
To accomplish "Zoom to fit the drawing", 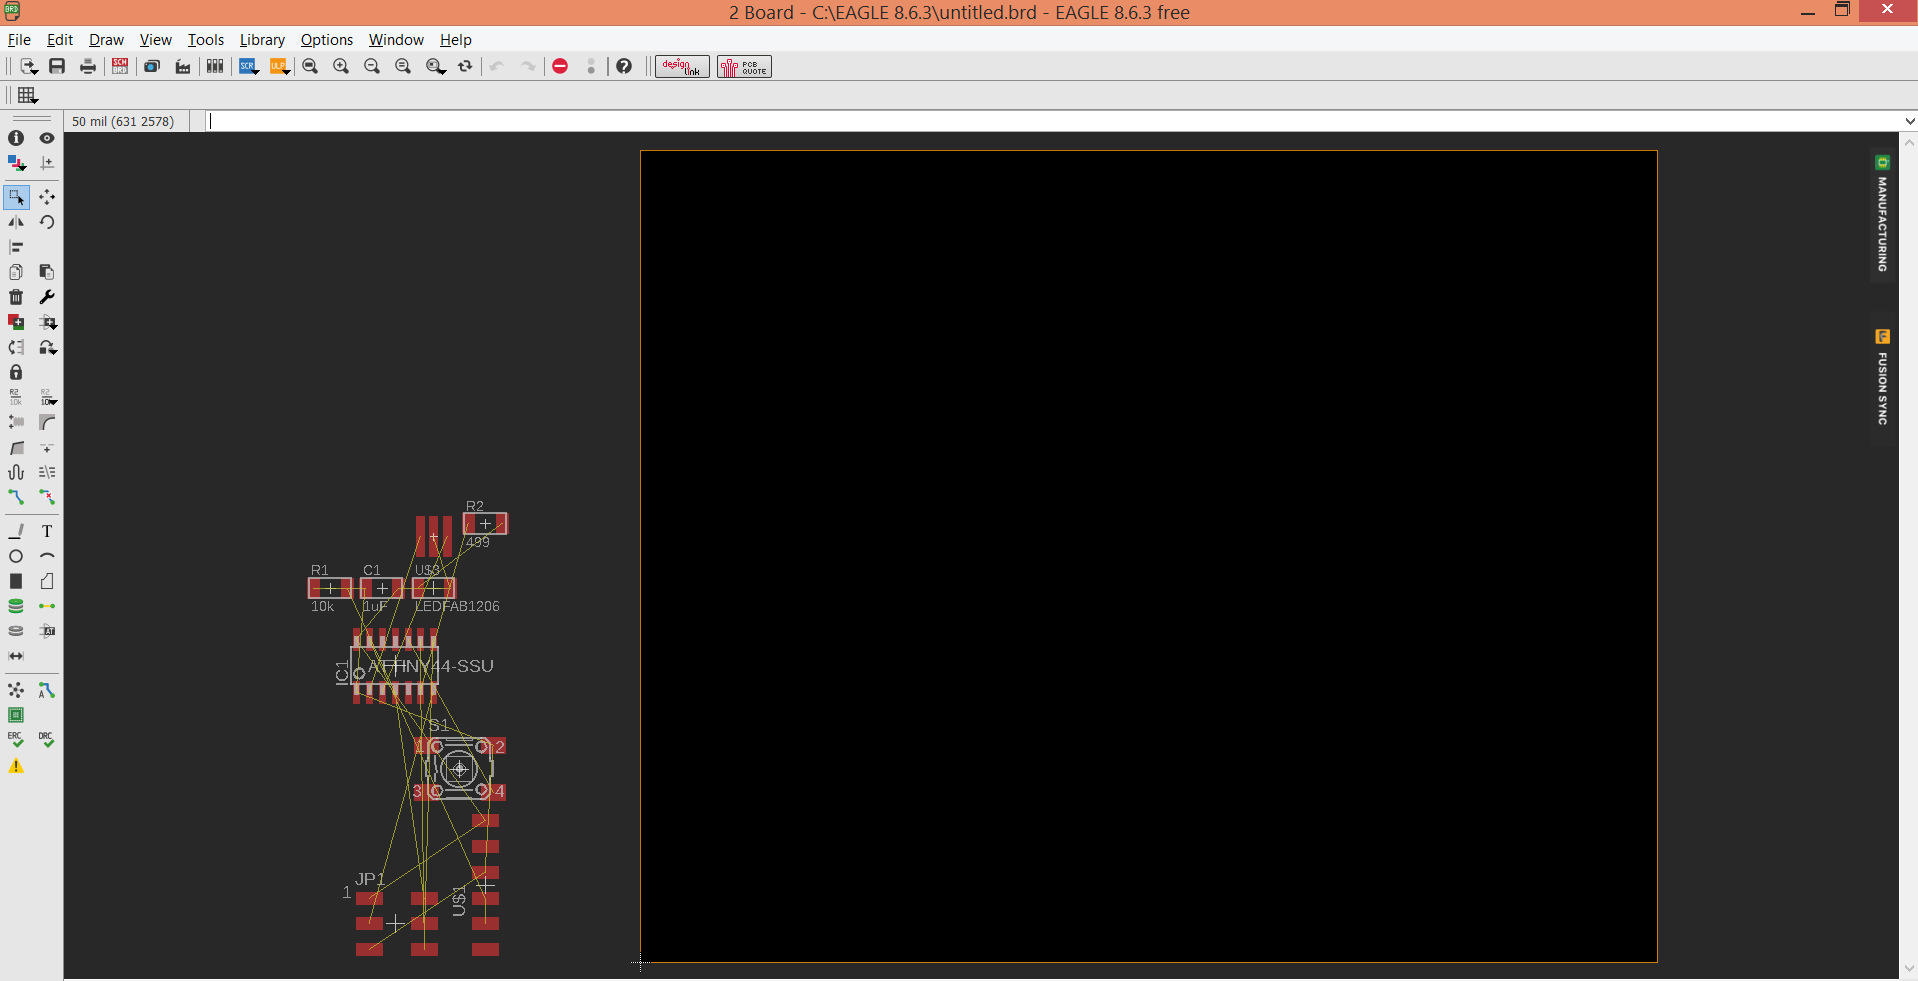I will pyautogui.click(x=310, y=66).
